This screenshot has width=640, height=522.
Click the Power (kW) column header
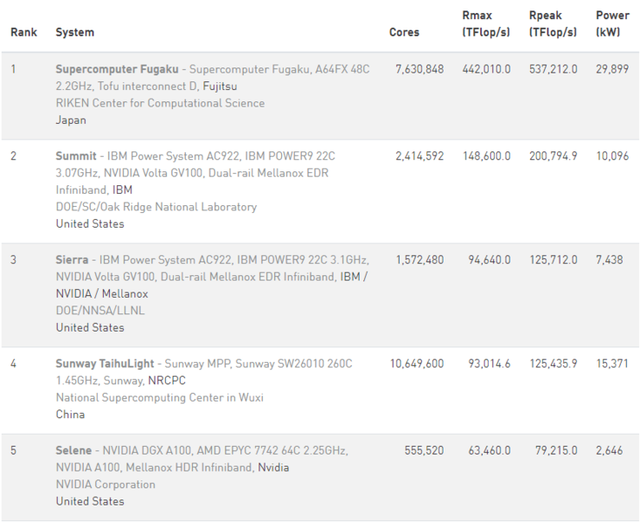coord(612,24)
